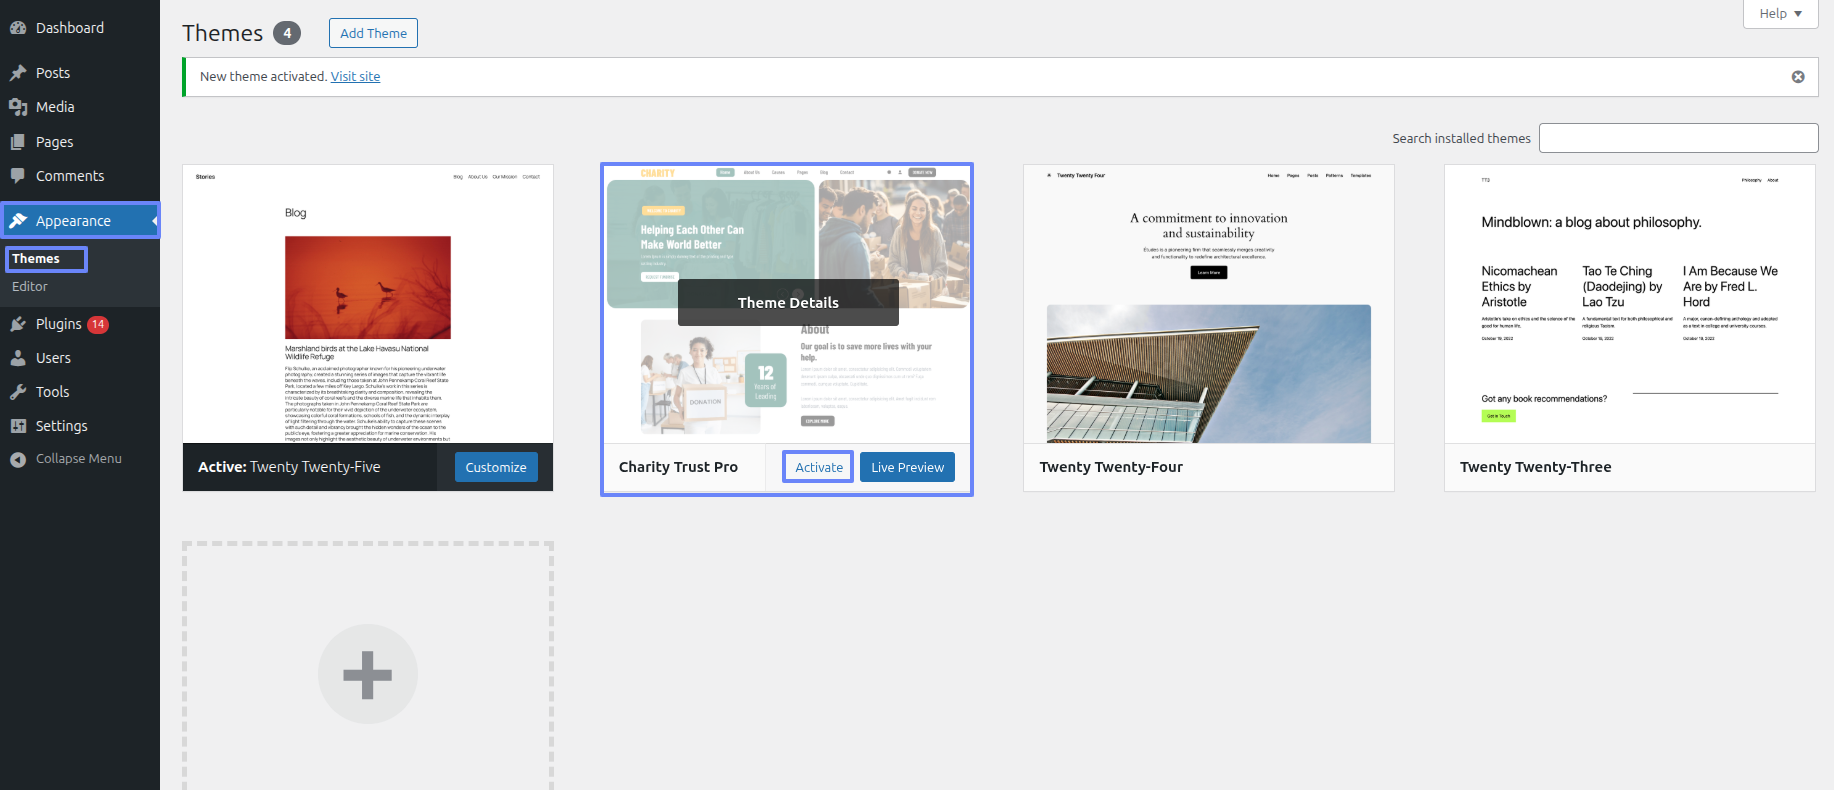1834x790 pixels.
Task: Activate the Charity Trust Pro theme
Action: 818,467
